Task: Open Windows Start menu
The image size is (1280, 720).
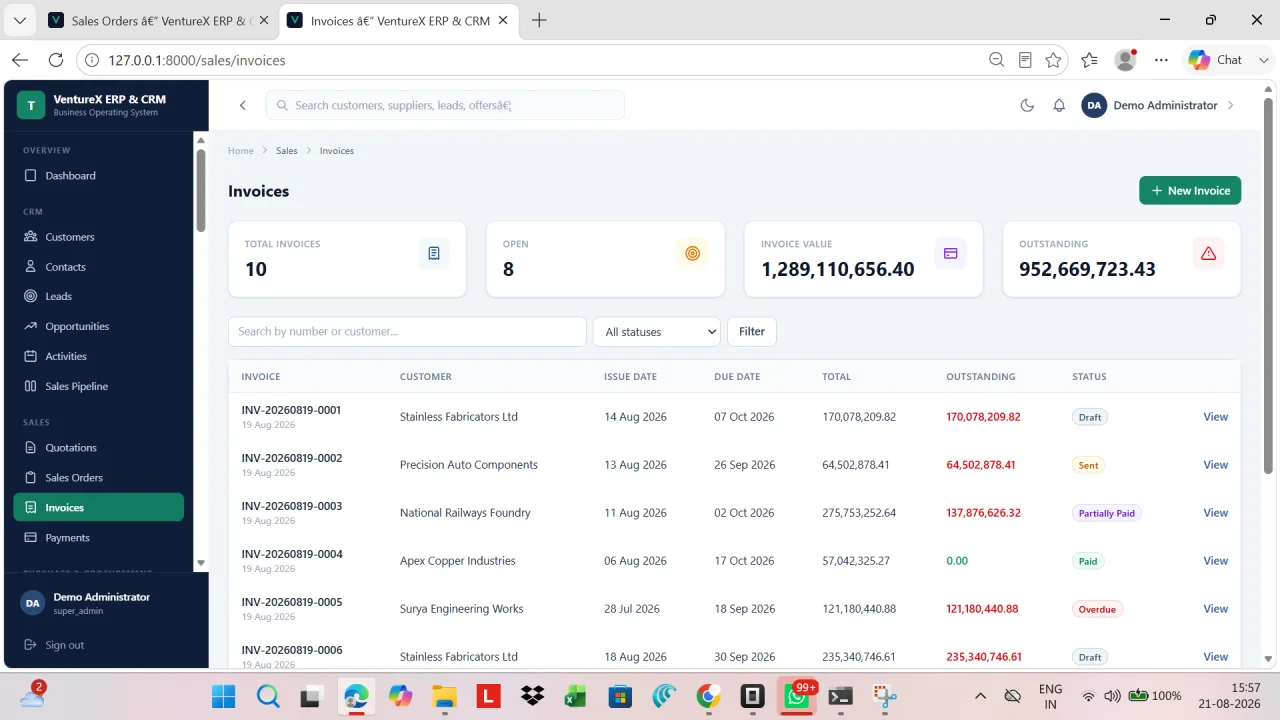Action: coord(224,696)
